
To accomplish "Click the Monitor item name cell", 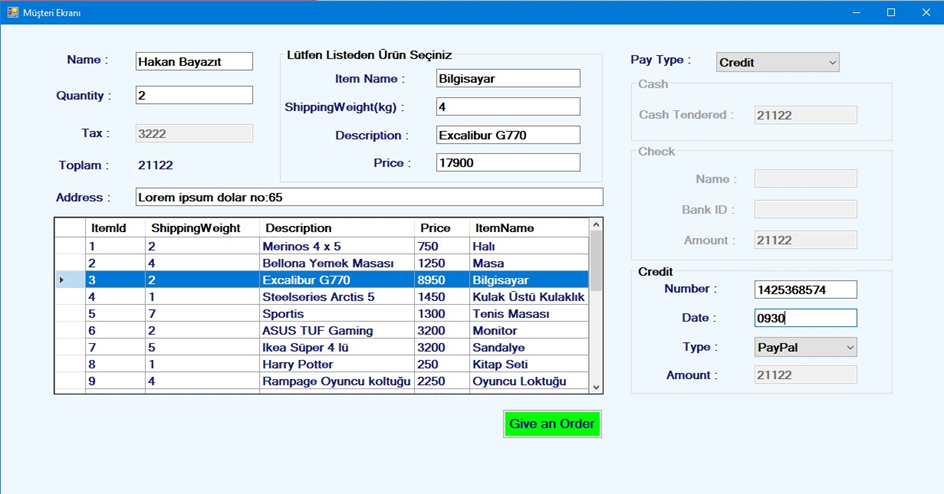I will click(529, 330).
